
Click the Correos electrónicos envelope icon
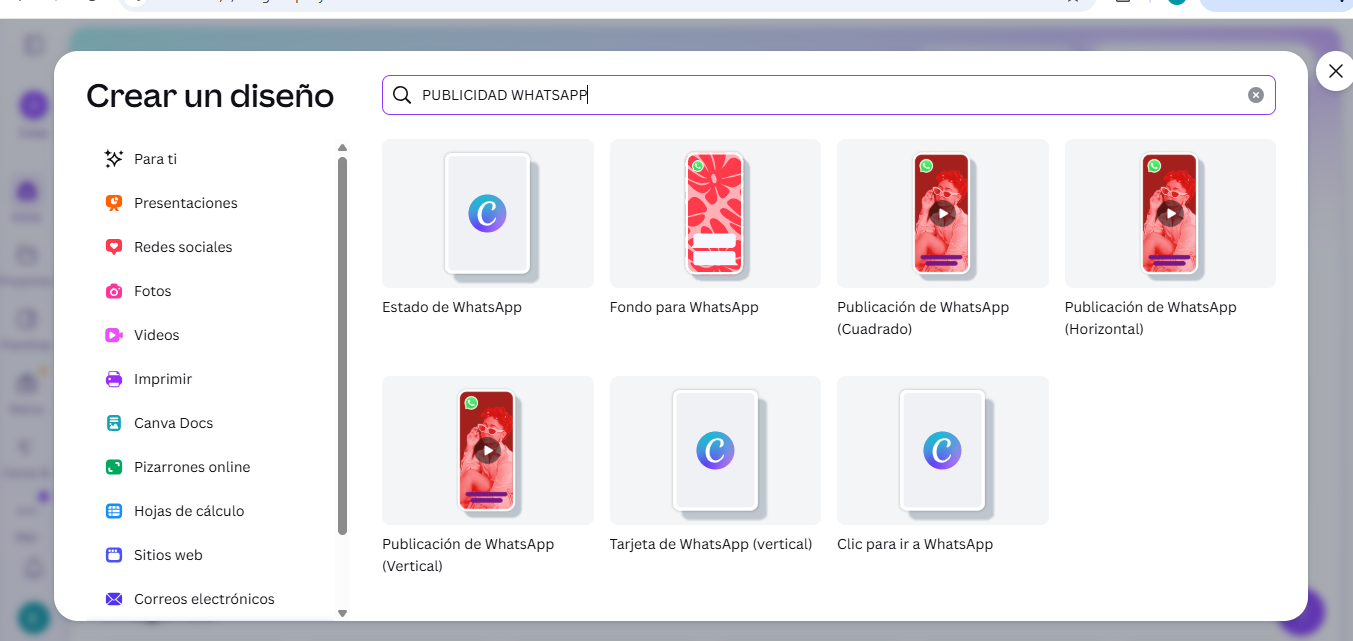point(114,599)
